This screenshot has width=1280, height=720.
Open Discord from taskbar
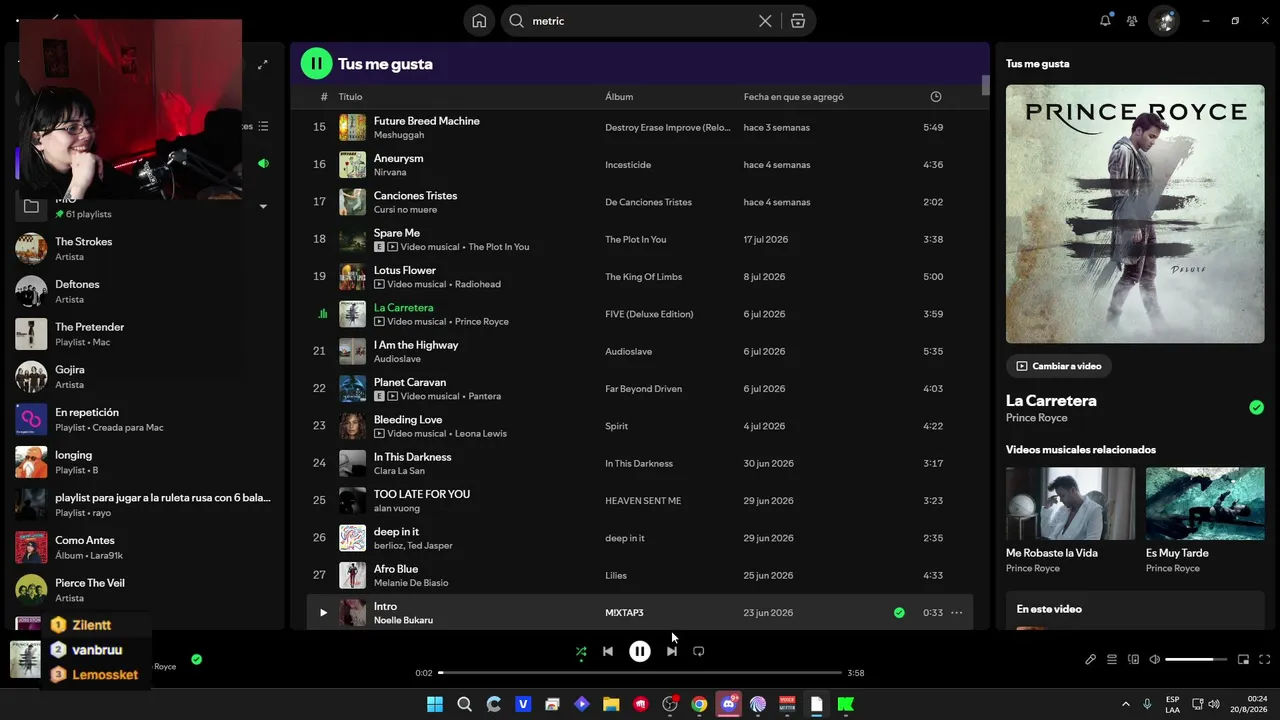coord(729,704)
